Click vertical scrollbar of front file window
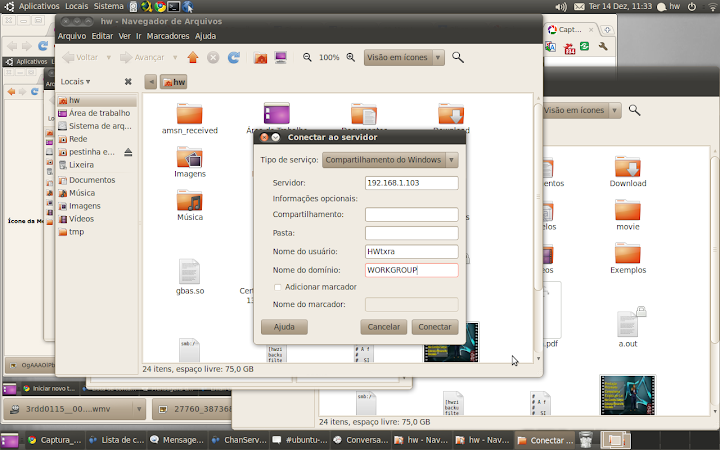The height and width of the screenshot is (450, 720). click(x=538, y=197)
